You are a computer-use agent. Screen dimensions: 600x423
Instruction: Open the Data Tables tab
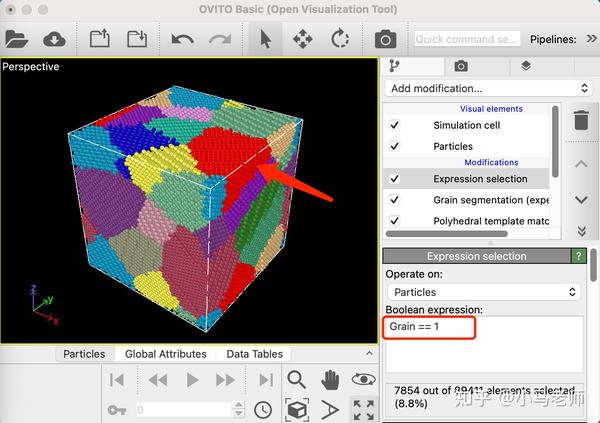point(254,354)
